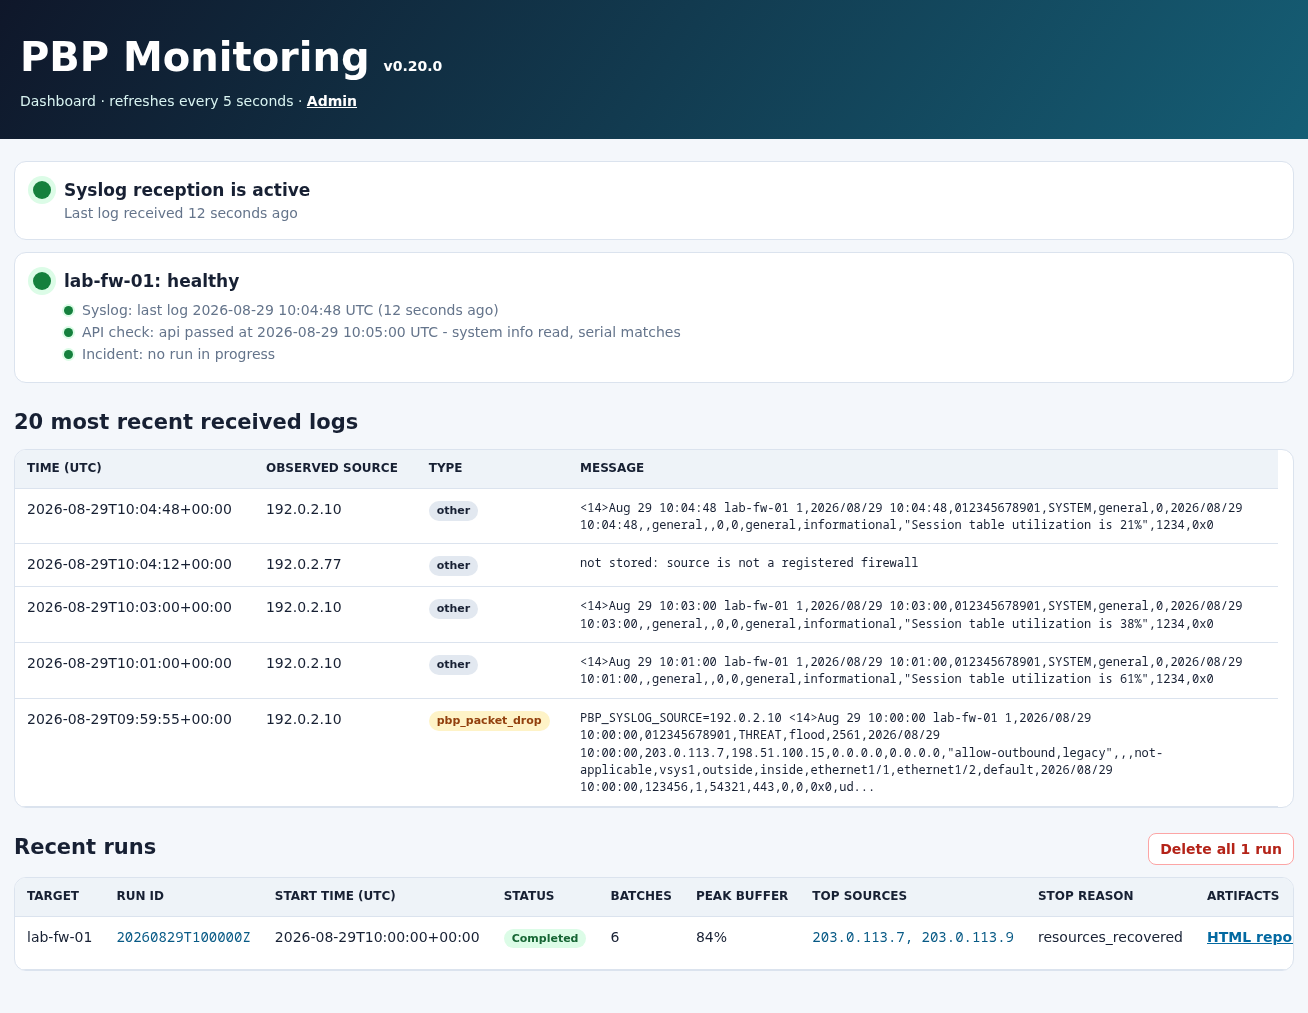Click the pbp_packet_drop type badge
This screenshot has width=1308, height=1013.
(489, 720)
